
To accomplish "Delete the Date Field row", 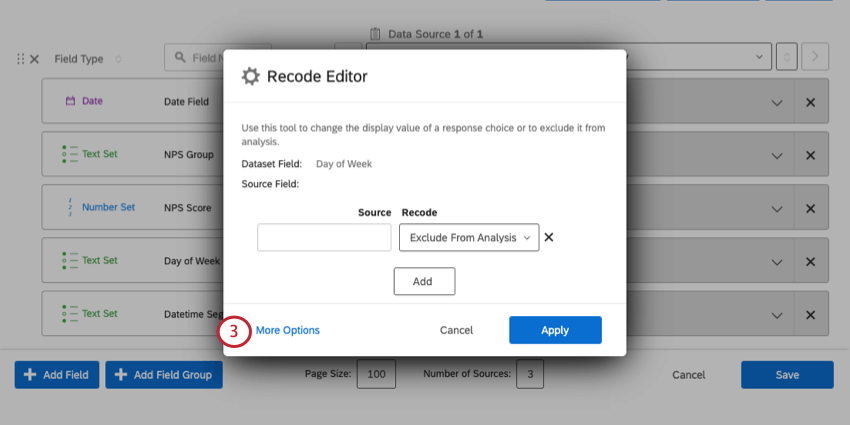I will (810, 102).
